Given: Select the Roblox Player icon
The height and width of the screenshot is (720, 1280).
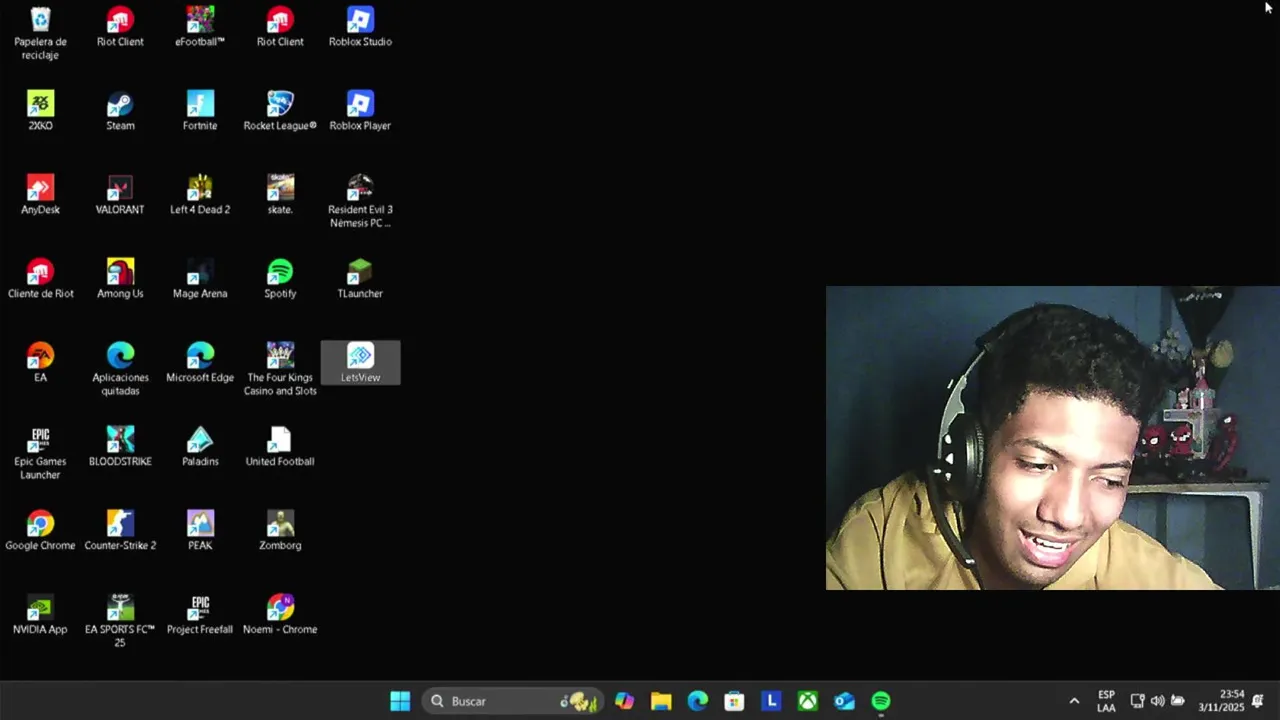Looking at the screenshot, I should tap(360, 111).
